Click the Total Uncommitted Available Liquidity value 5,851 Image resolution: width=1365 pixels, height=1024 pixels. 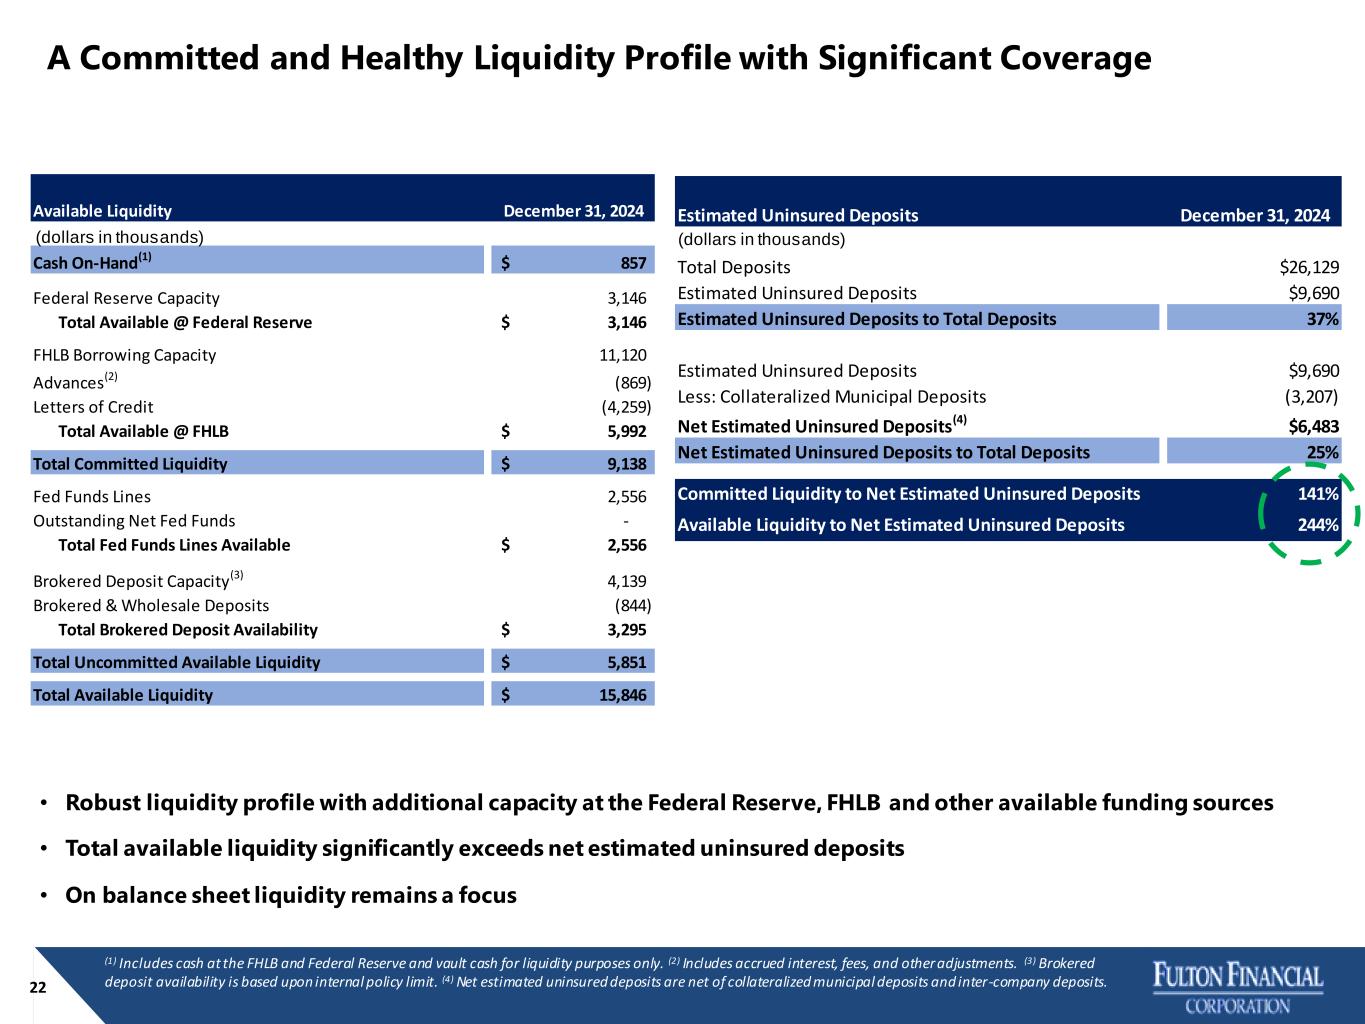click(x=626, y=662)
